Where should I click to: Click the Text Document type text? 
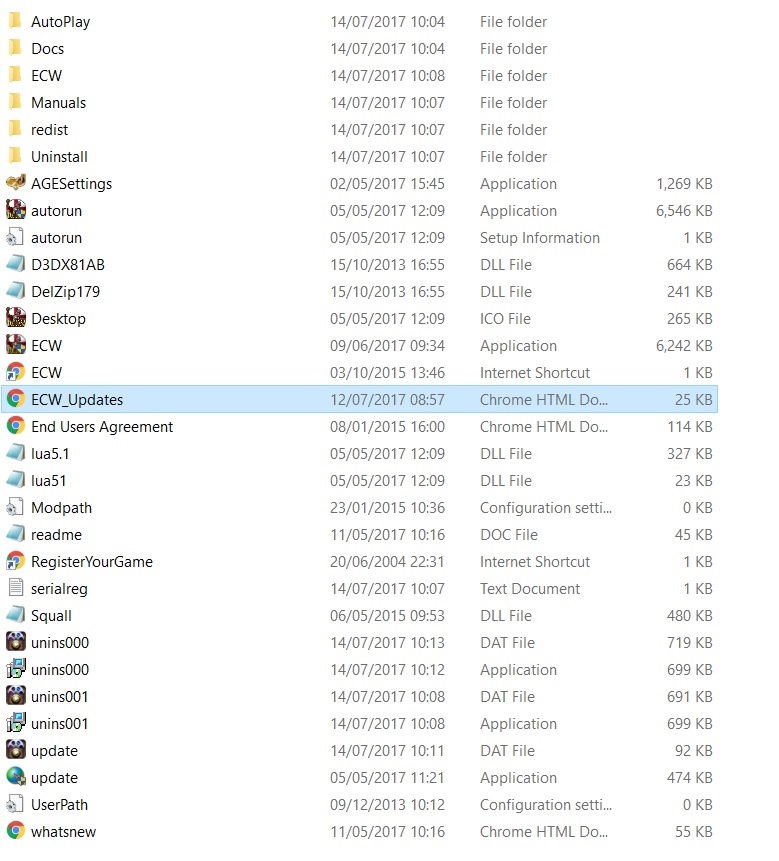click(530, 589)
